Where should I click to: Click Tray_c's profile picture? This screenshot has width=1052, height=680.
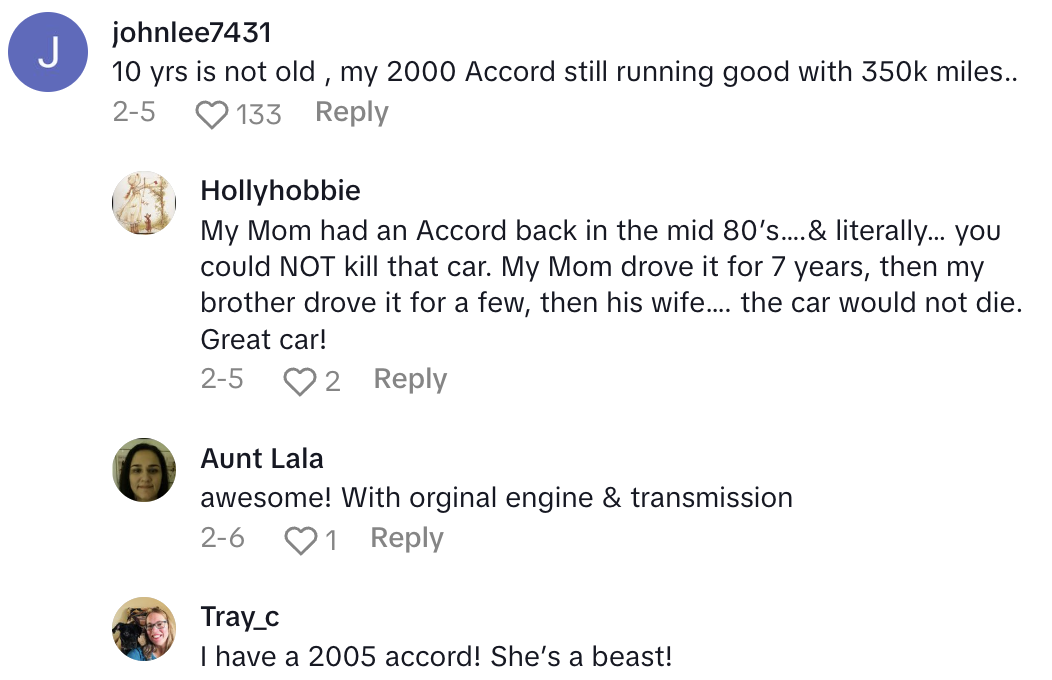point(144,629)
